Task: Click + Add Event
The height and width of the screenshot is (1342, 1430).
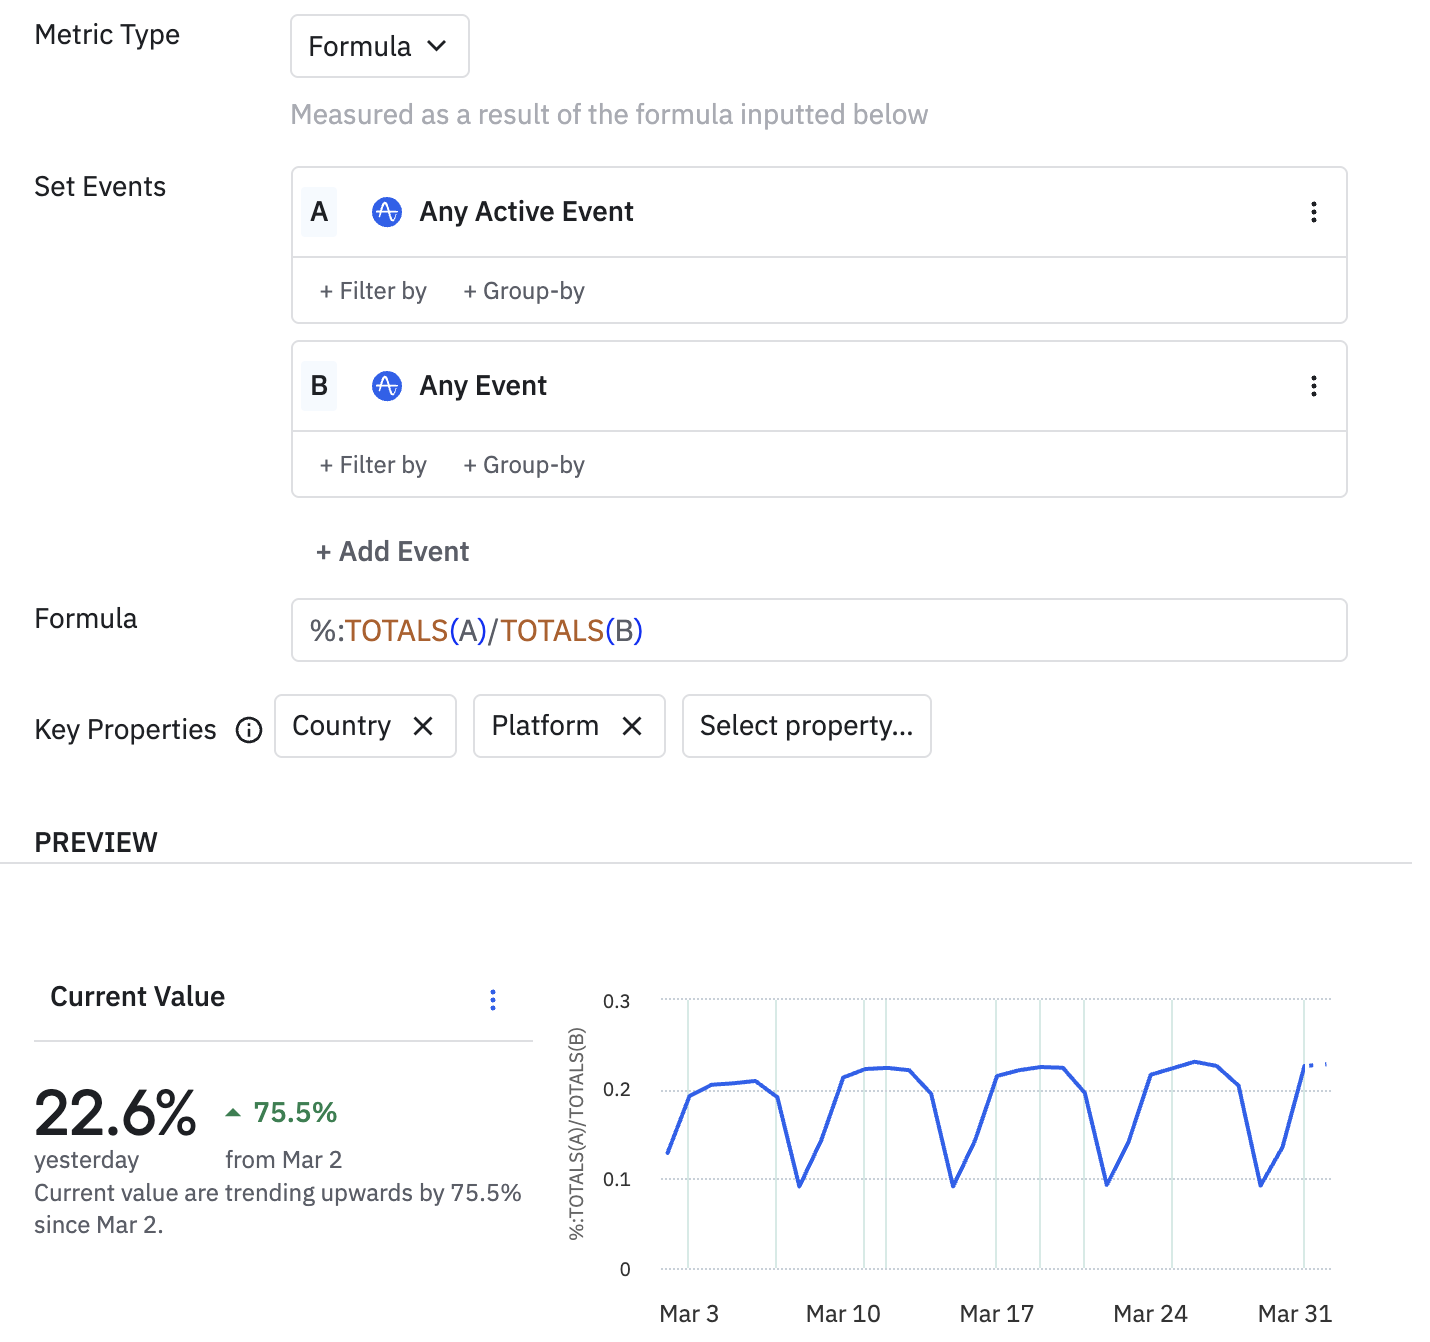Action: click(392, 552)
